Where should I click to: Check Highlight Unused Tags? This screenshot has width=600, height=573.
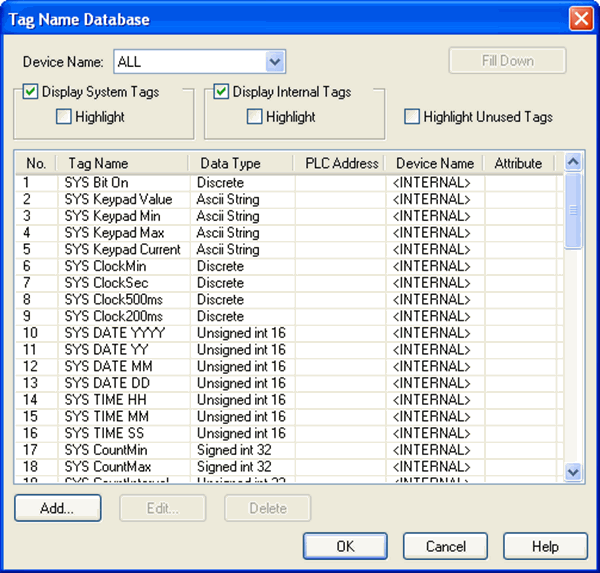click(x=412, y=116)
